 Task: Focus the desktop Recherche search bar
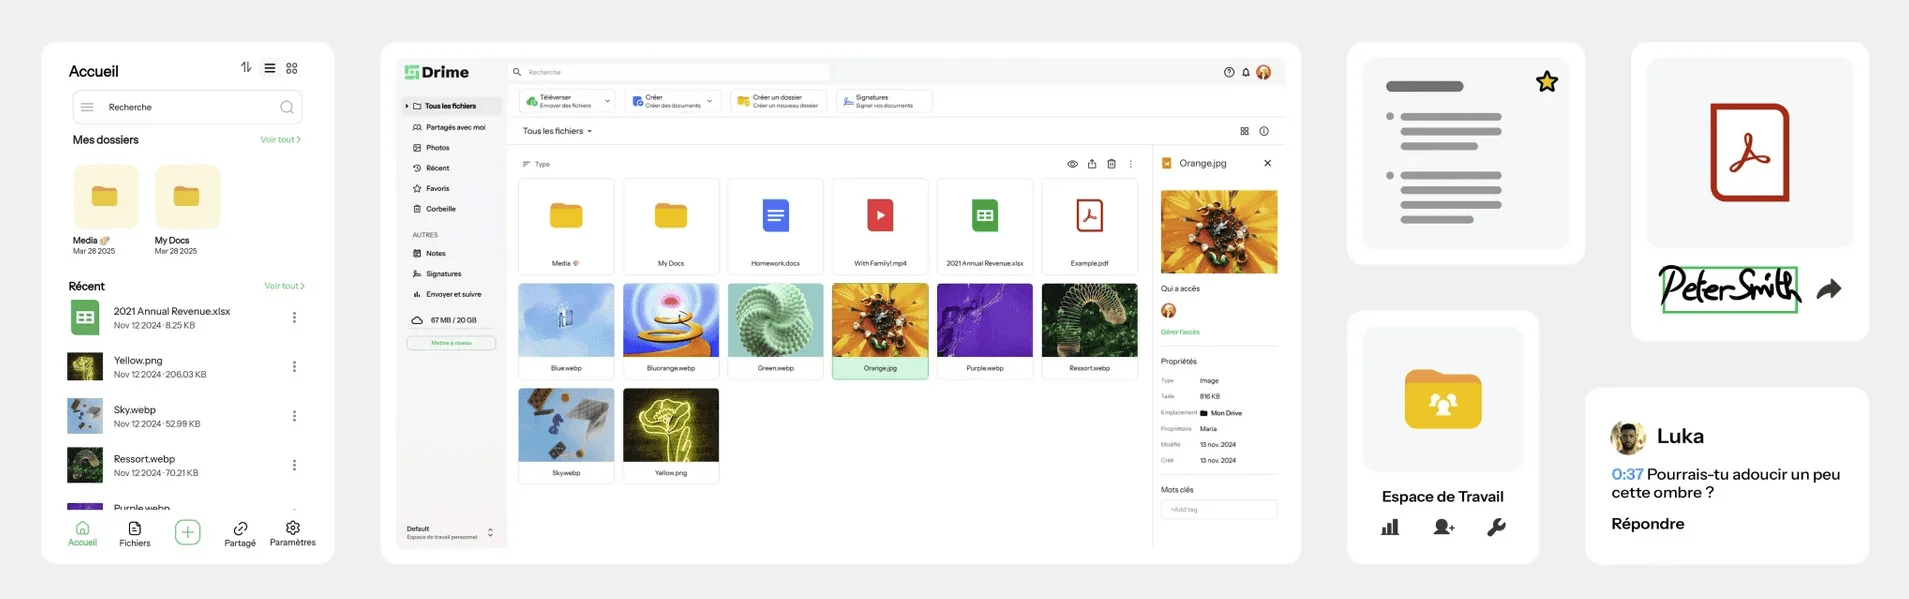(670, 72)
